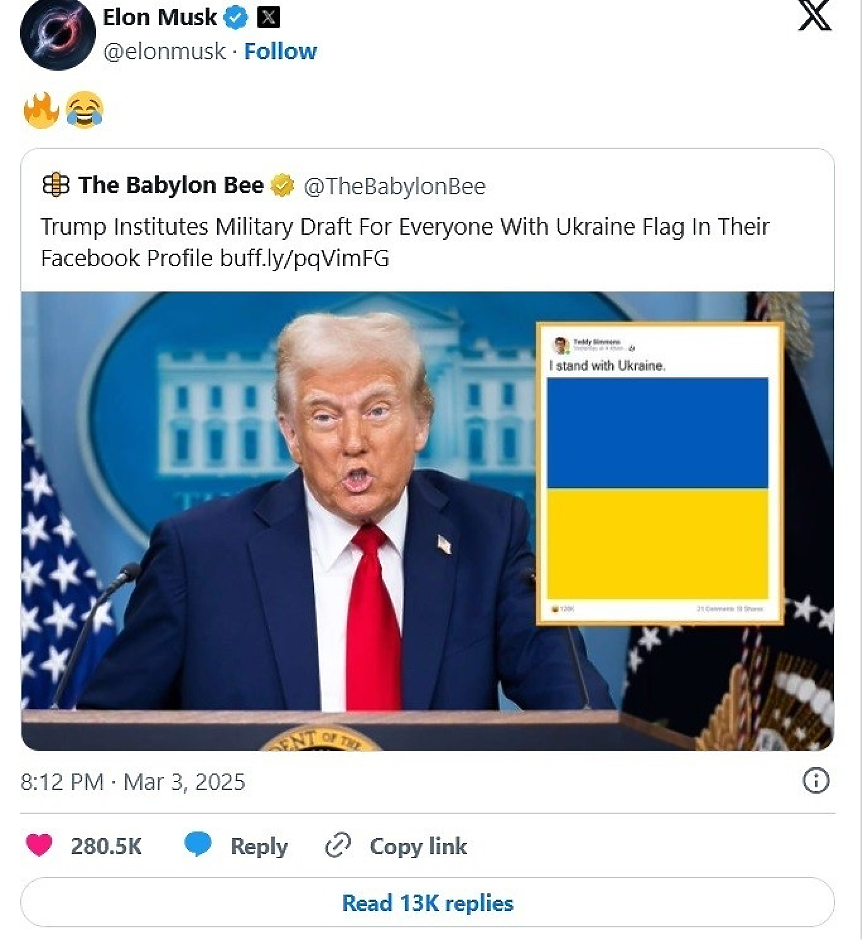Open the buff.ly/pqVimFG link
Image resolution: width=863 pixels, height=940 pixels.
tap(304, 258)
